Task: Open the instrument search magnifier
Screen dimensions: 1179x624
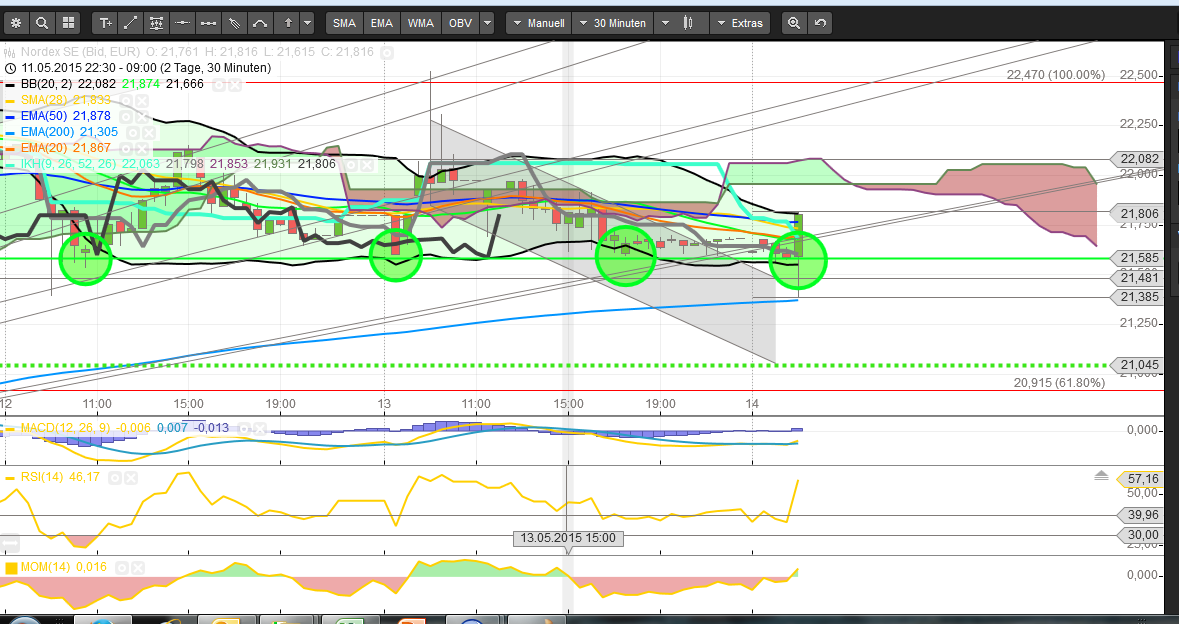Action: (42, 23)
